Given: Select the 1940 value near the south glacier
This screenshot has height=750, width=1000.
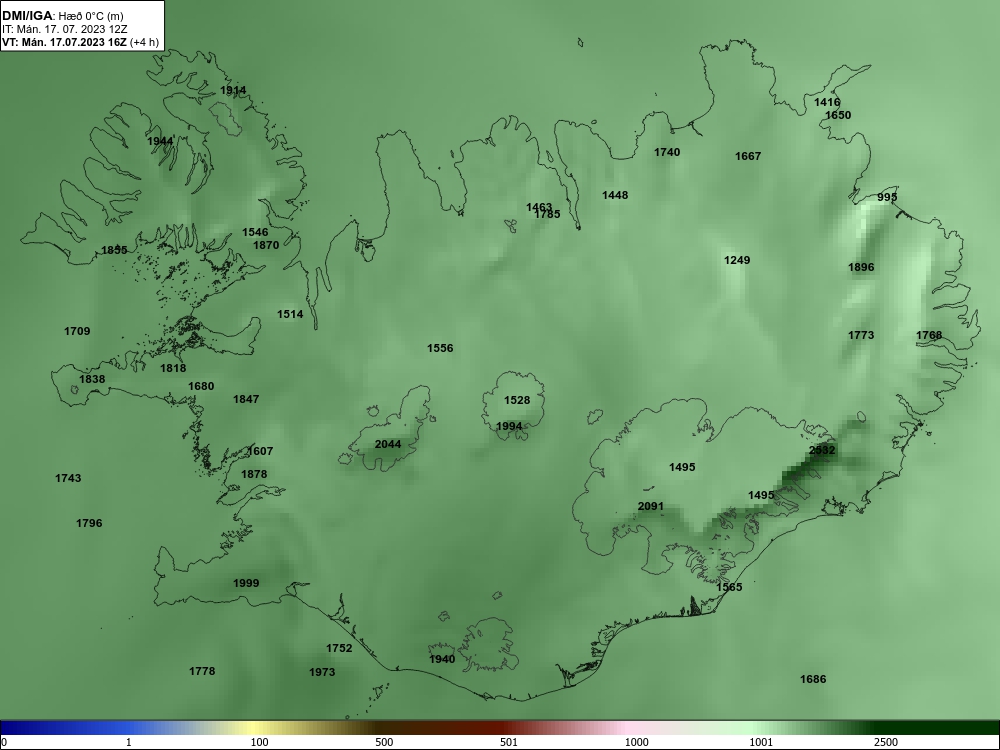Looking at the screenshot, I should (442, 659).
